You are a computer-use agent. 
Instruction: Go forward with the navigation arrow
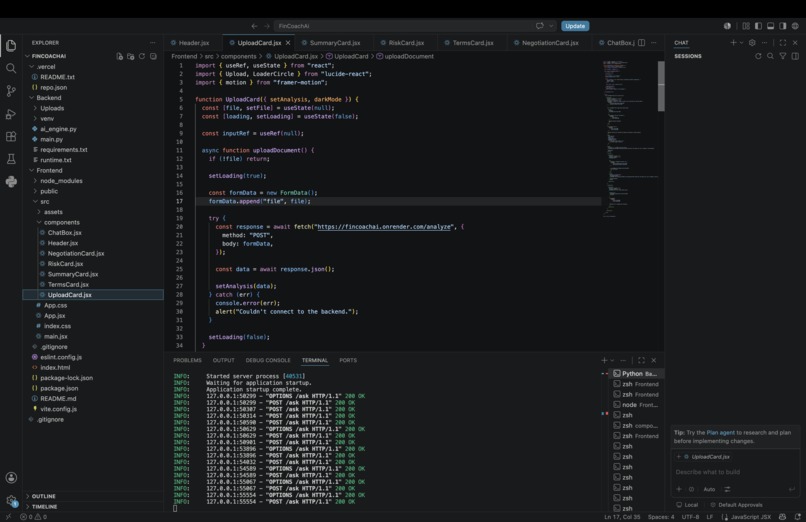(x=267, y=26)
